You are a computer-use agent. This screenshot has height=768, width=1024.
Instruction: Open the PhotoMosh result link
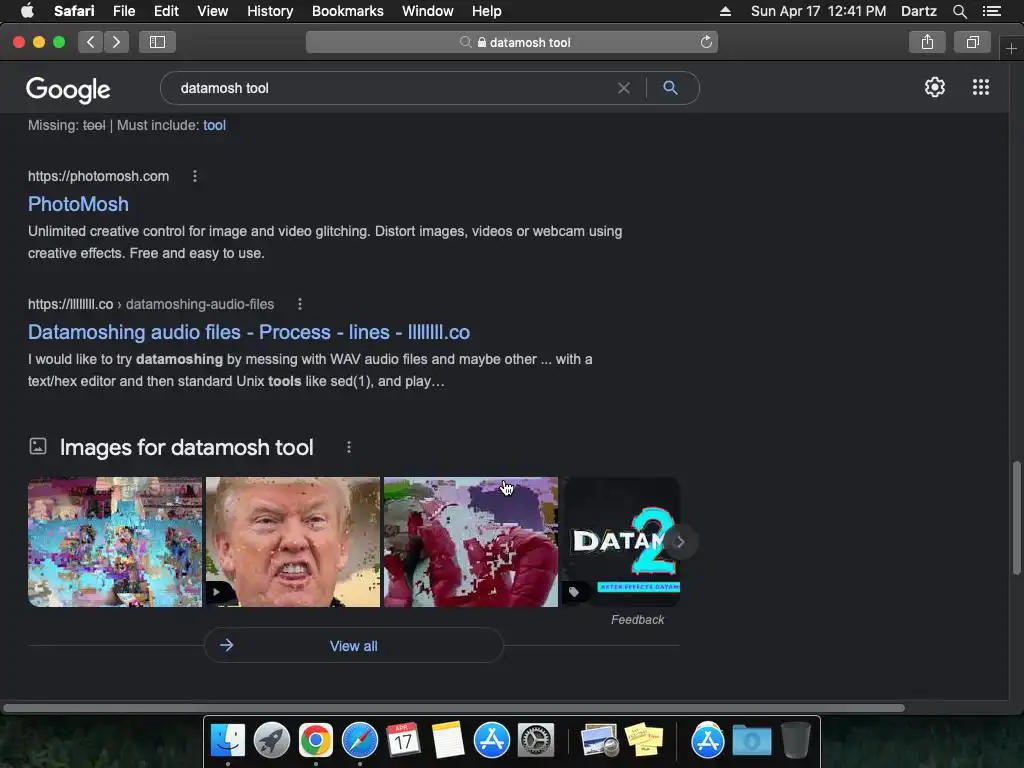78,204
